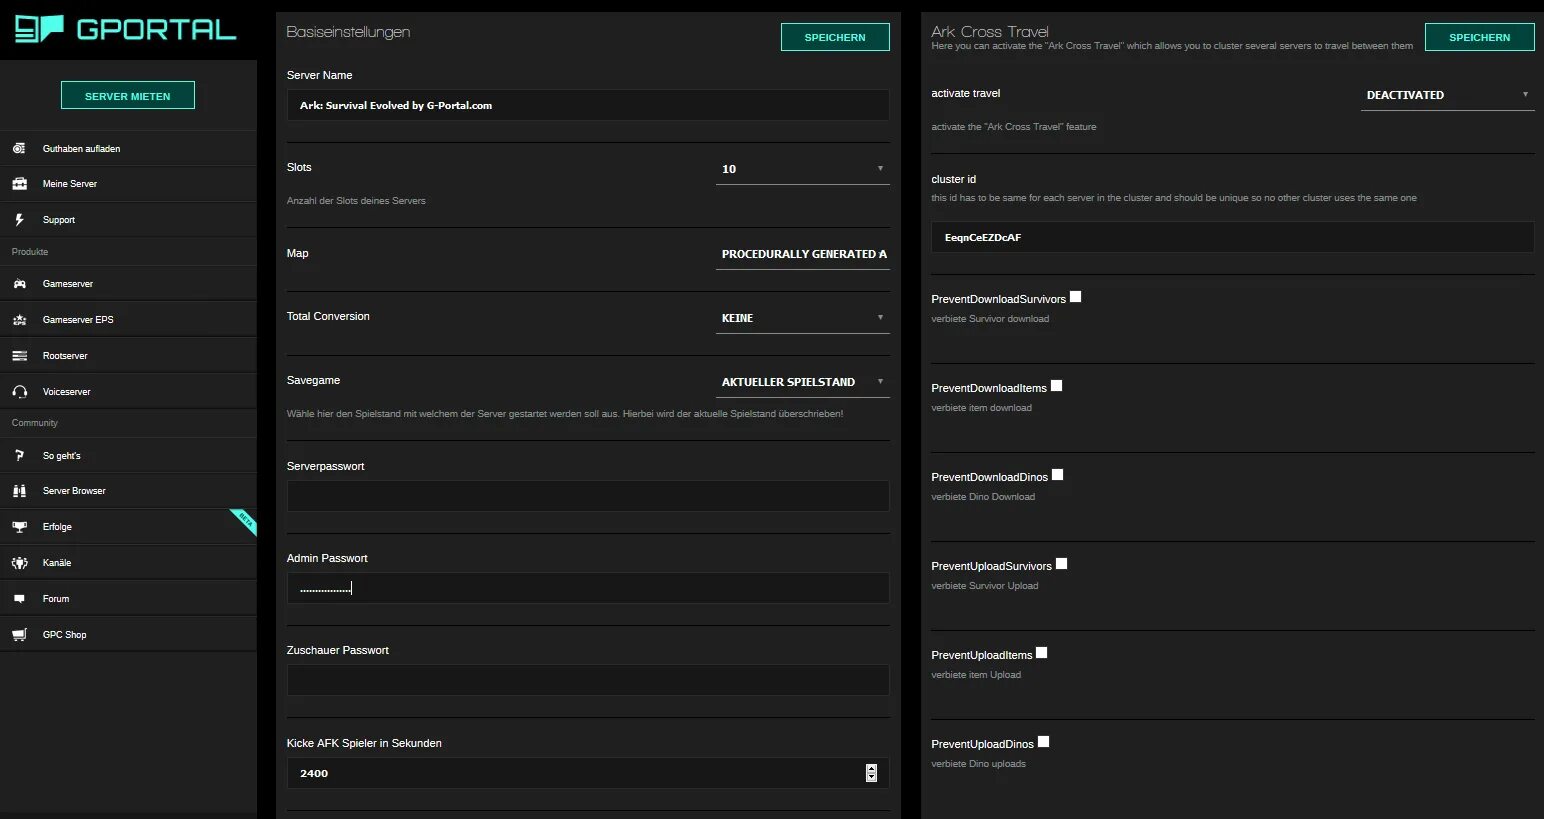Viewport: 1544px width, 819px height.
Task: Click the cluster id input field
Action: pos(1233,237)
